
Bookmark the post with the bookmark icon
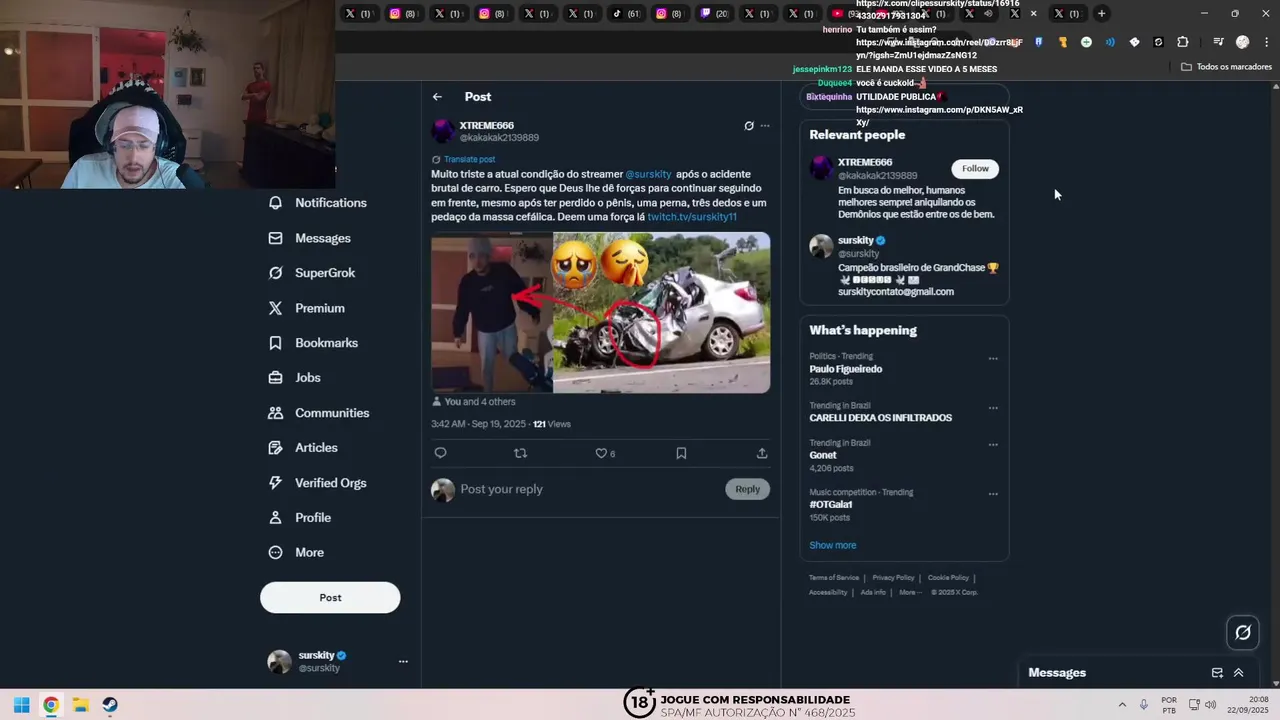[681, 453]
